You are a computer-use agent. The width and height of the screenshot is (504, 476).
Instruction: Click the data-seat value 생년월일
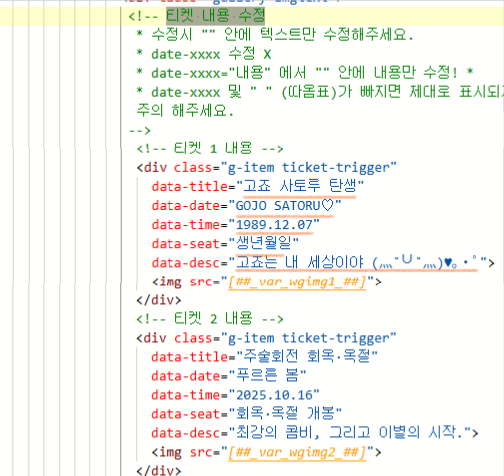(x=263, y=243)
